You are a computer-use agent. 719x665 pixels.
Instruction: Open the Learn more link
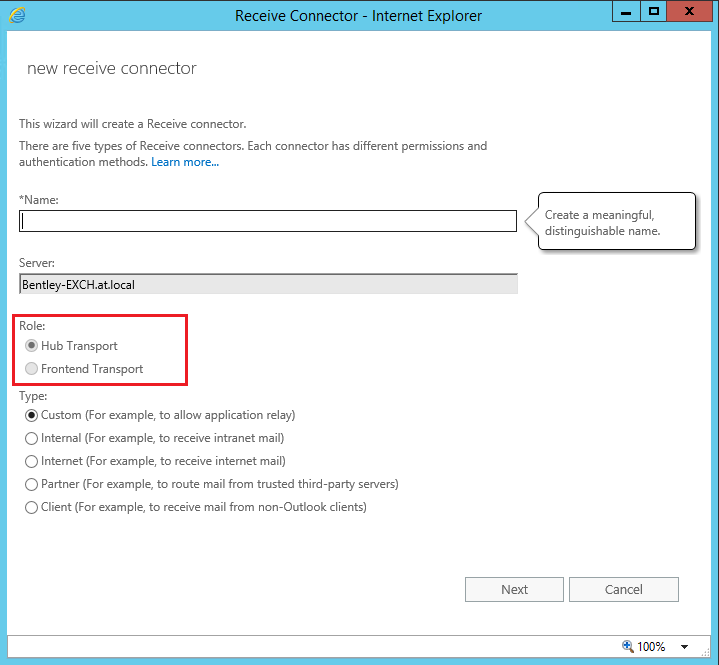(x=185, y=162)
